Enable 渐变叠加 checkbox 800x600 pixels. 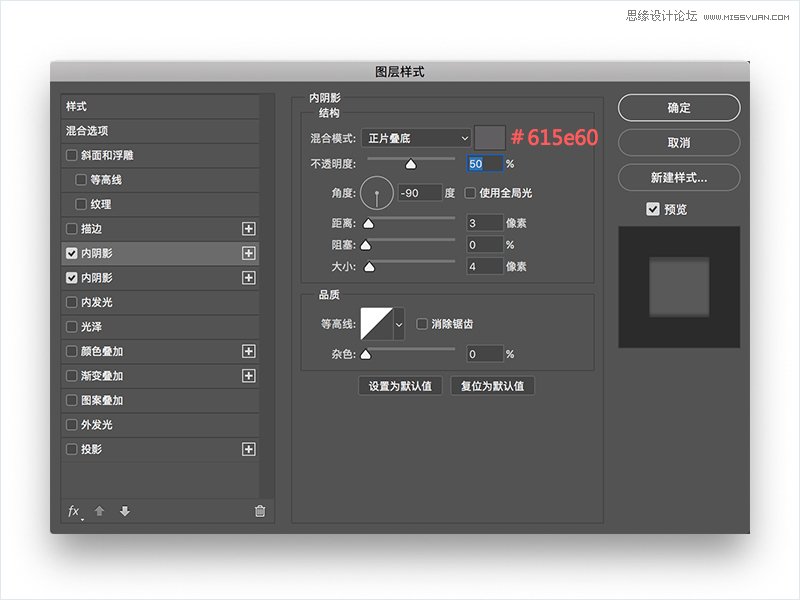tap(71, 376)
